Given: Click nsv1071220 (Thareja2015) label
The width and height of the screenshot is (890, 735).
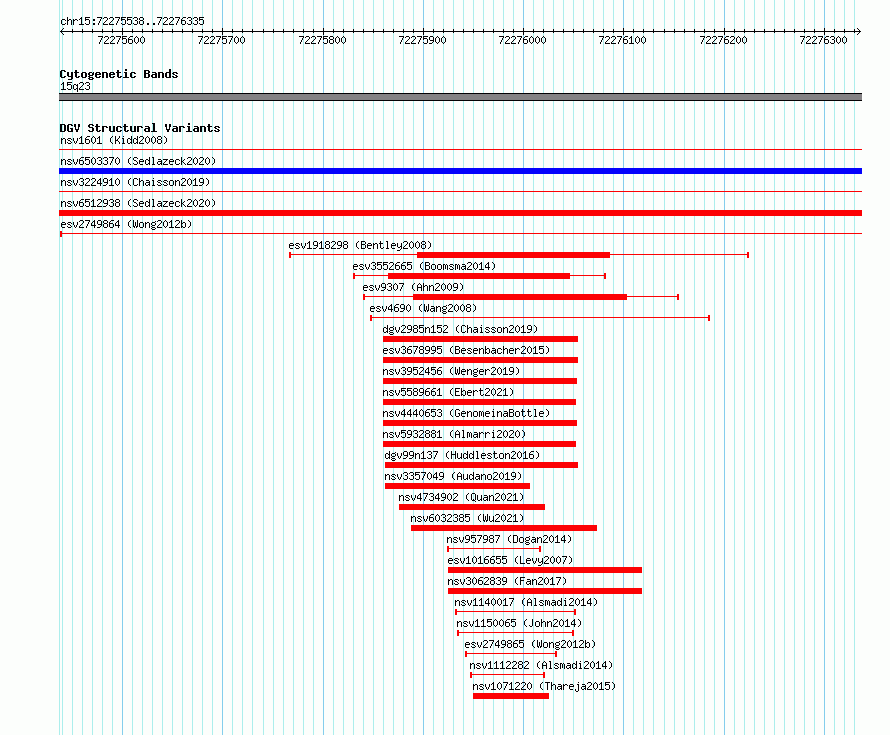Looking at the screenshot, I should click(x=544, y=686).
